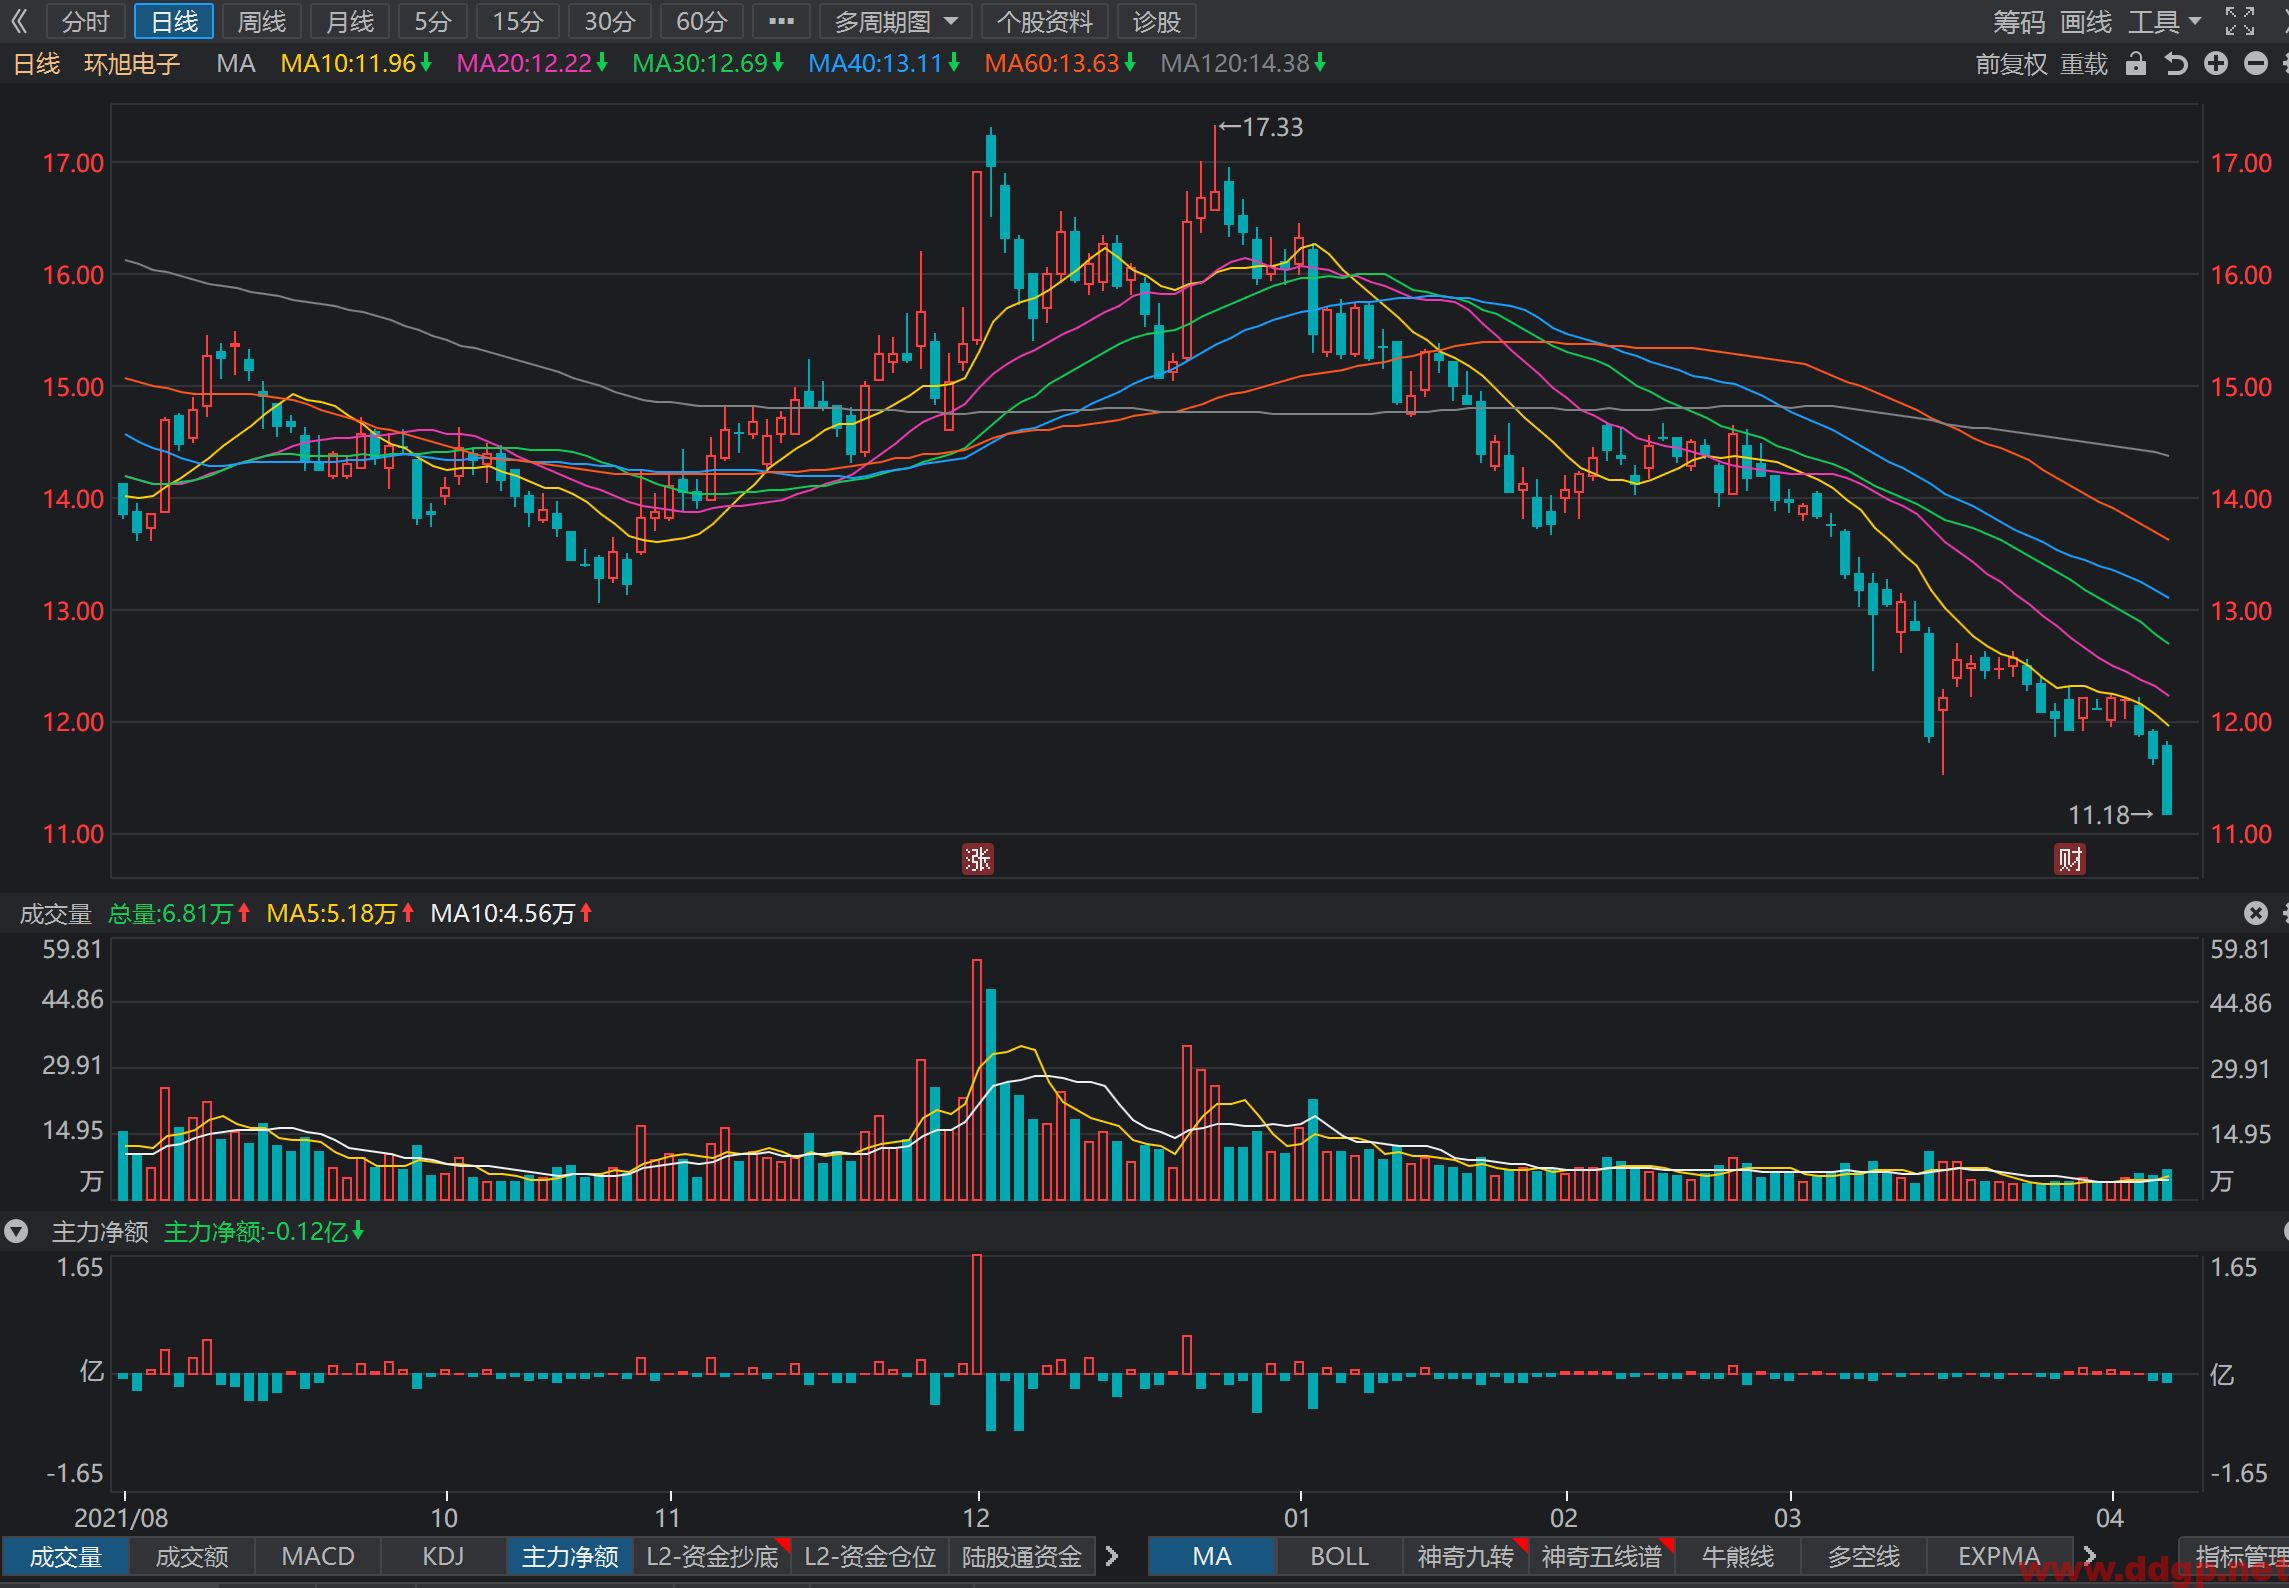
Task: Click 主力净额:-0.12亿 value
Action: [x=264, y=1231]
